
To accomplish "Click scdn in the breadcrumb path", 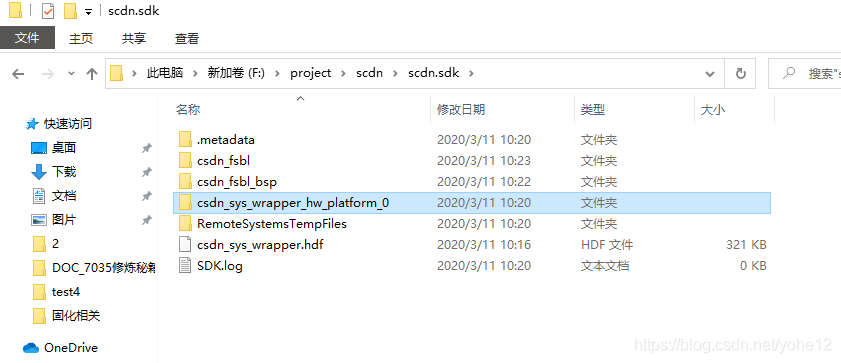I will pos(370,73).
